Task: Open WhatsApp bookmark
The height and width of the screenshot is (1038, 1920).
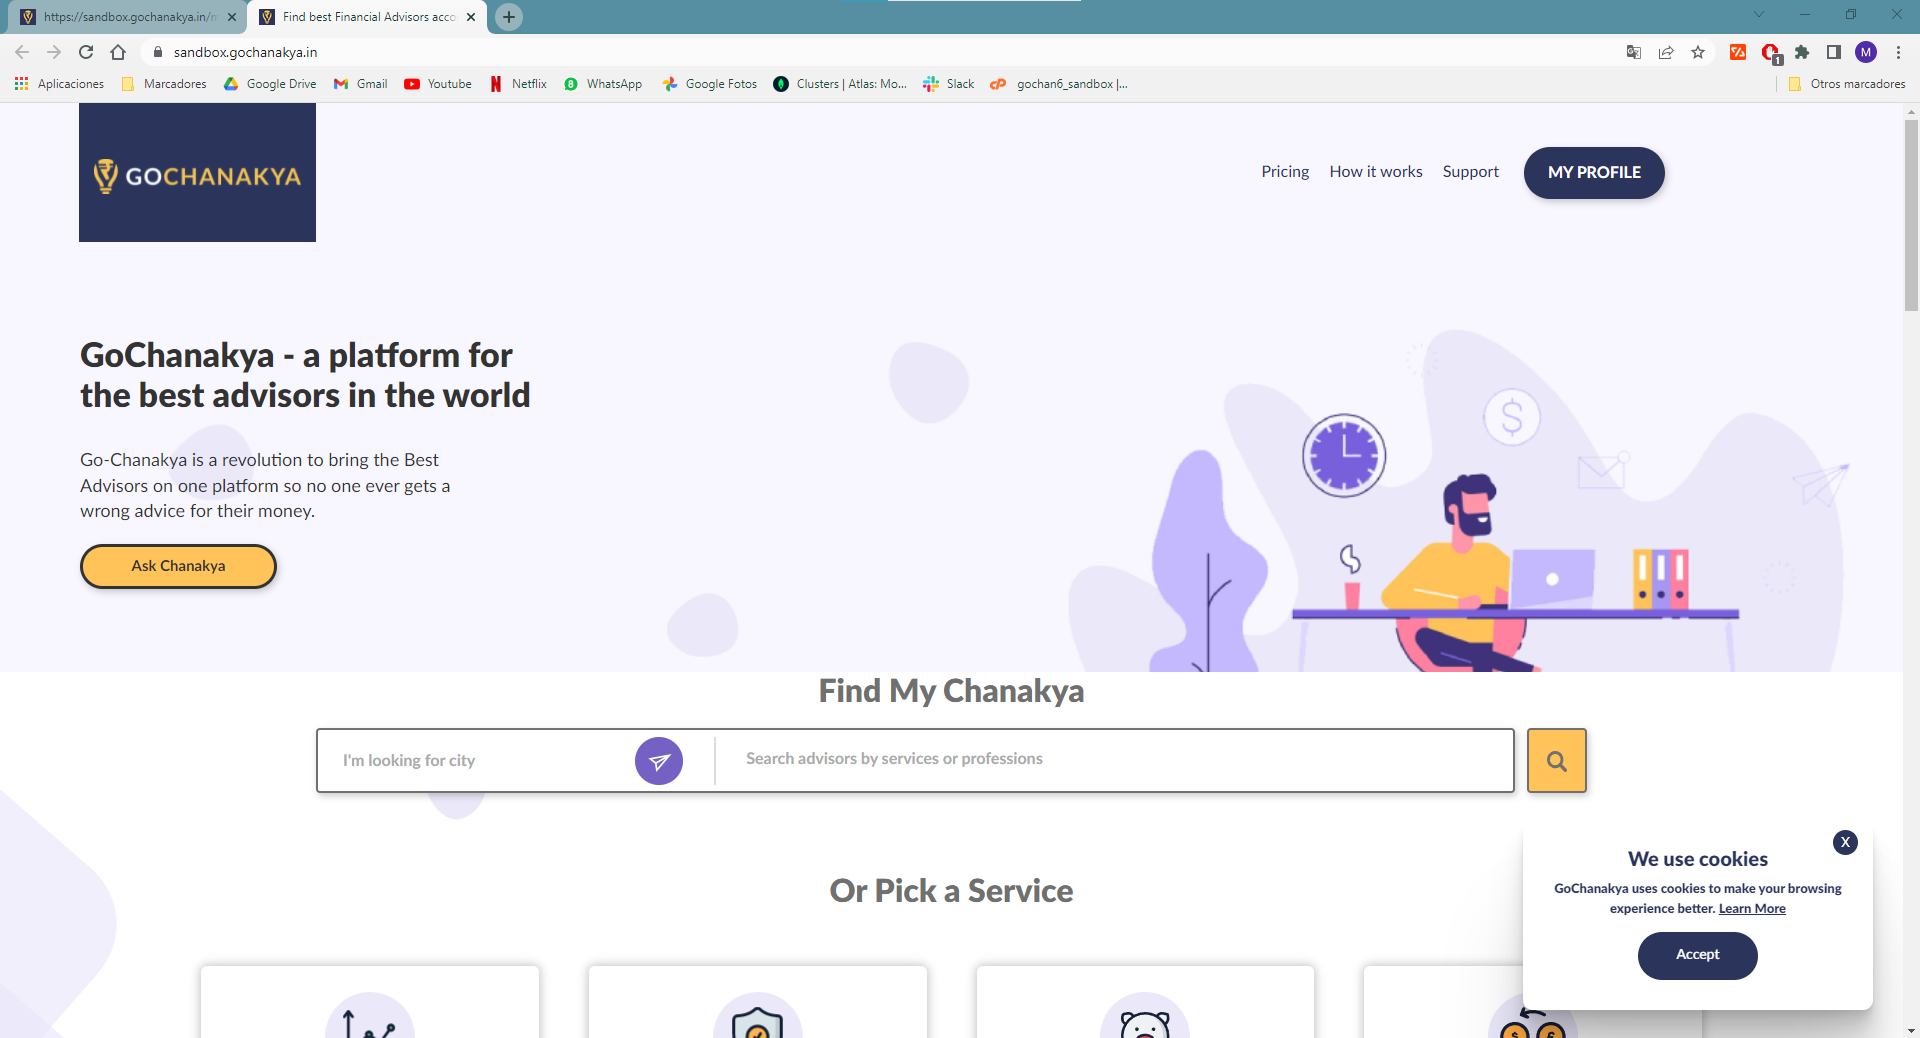Action: (603, 84)
